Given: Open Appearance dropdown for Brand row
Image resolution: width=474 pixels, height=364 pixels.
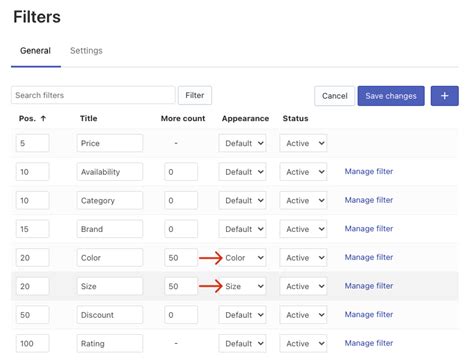Looking at the screenshot, I should [x=242, y=229].
